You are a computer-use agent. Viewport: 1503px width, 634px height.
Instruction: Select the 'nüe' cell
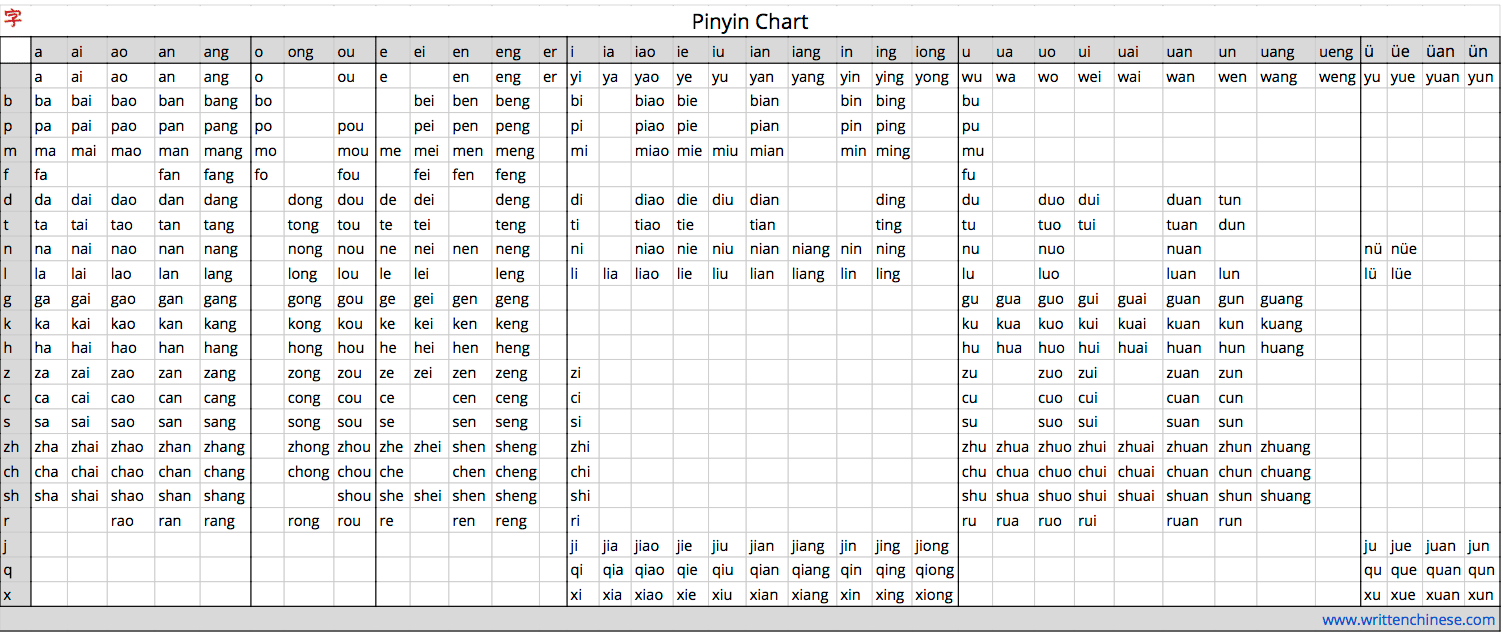coord(1403,249)
